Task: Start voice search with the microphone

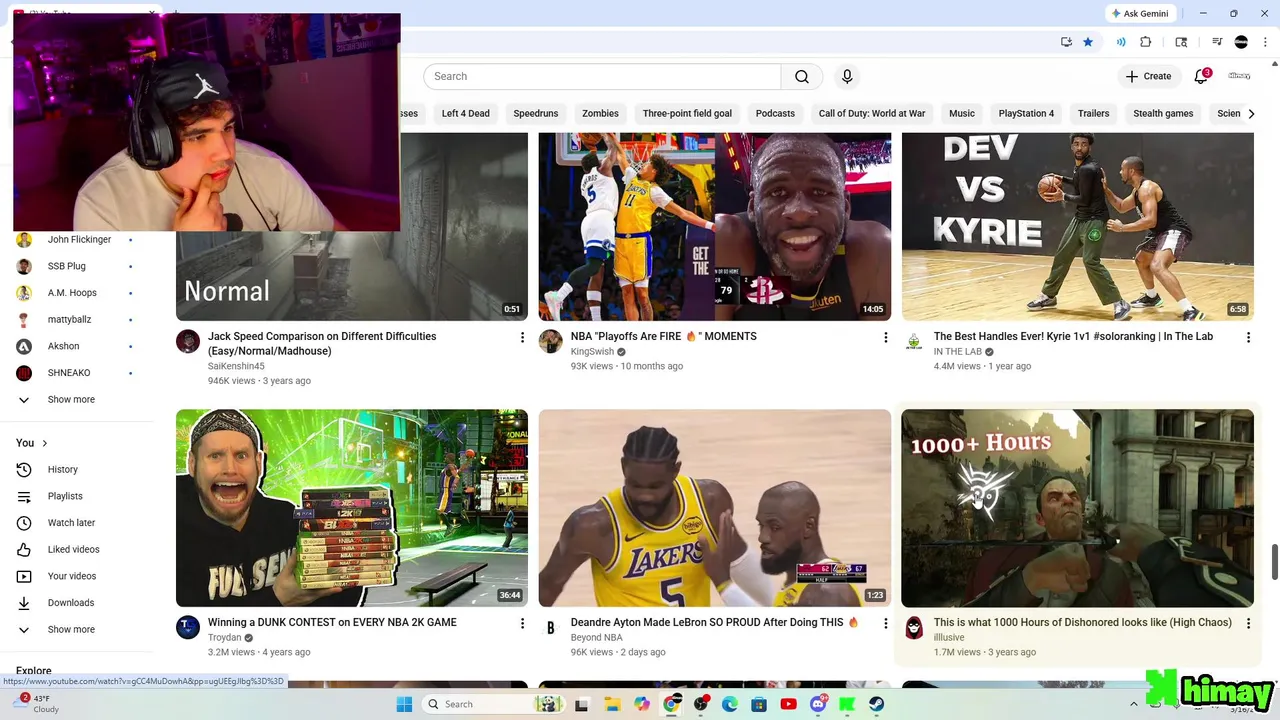Action: (847, 77)
